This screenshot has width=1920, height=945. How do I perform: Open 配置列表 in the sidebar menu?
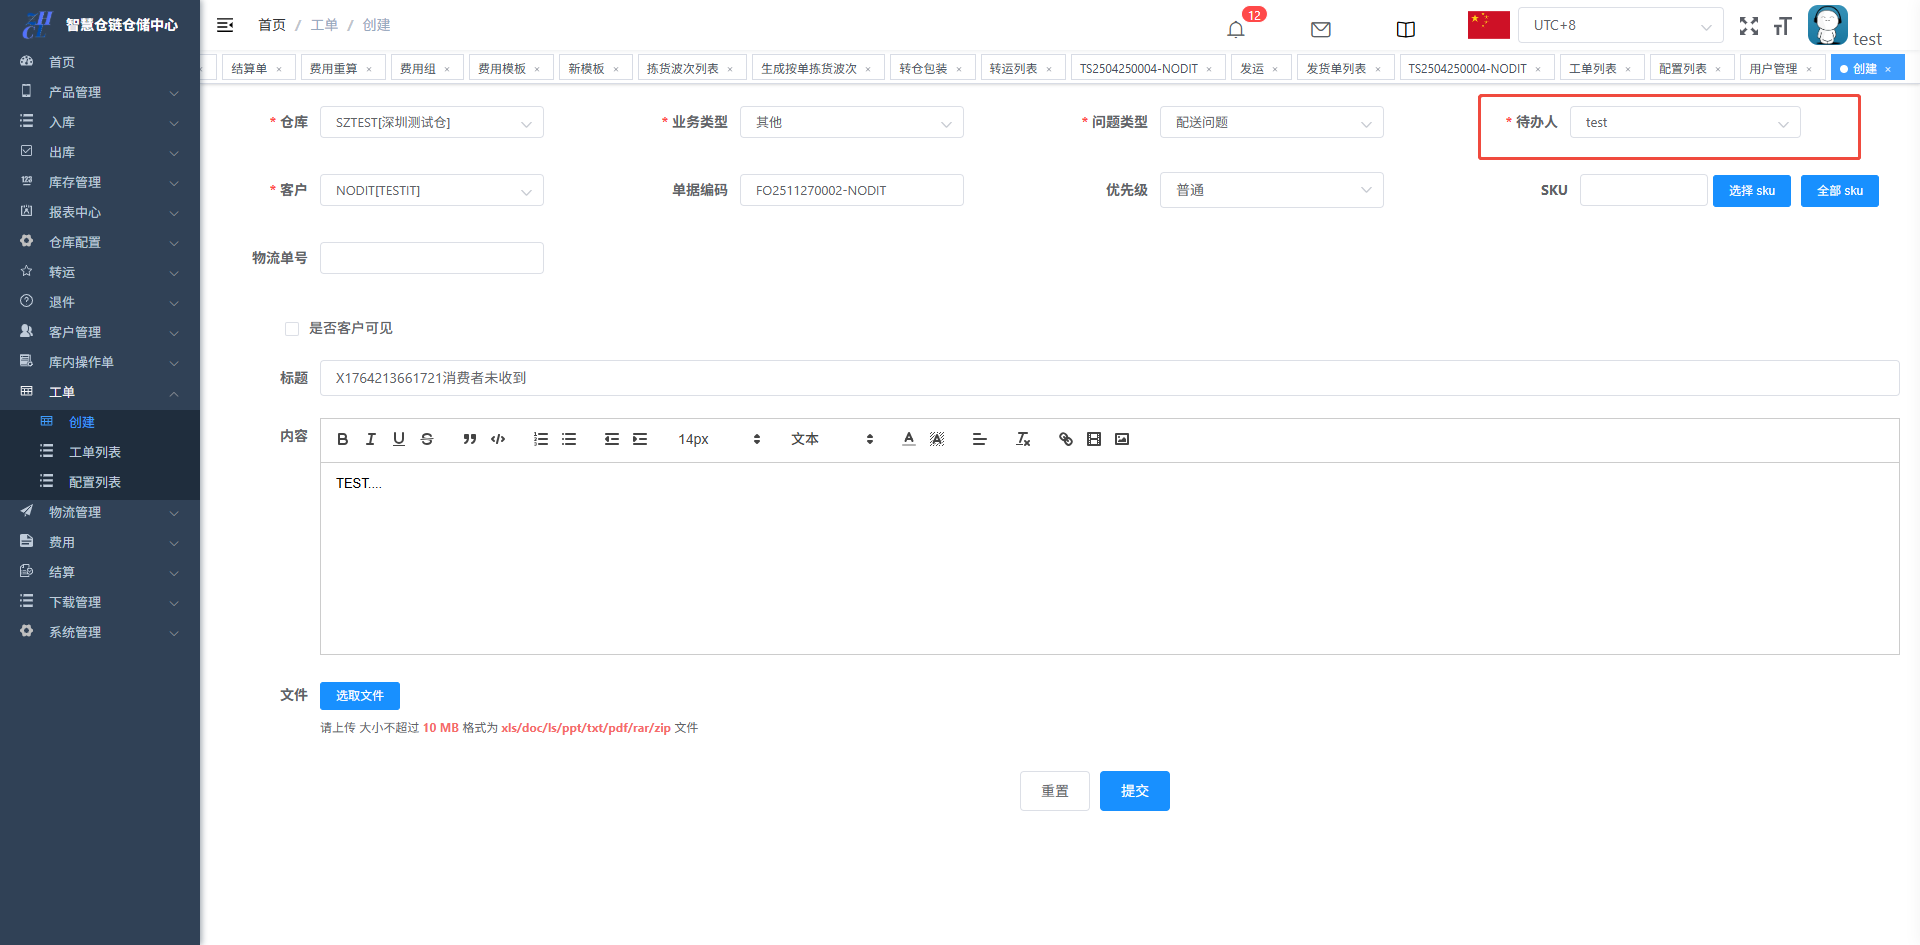click(95, 482)
